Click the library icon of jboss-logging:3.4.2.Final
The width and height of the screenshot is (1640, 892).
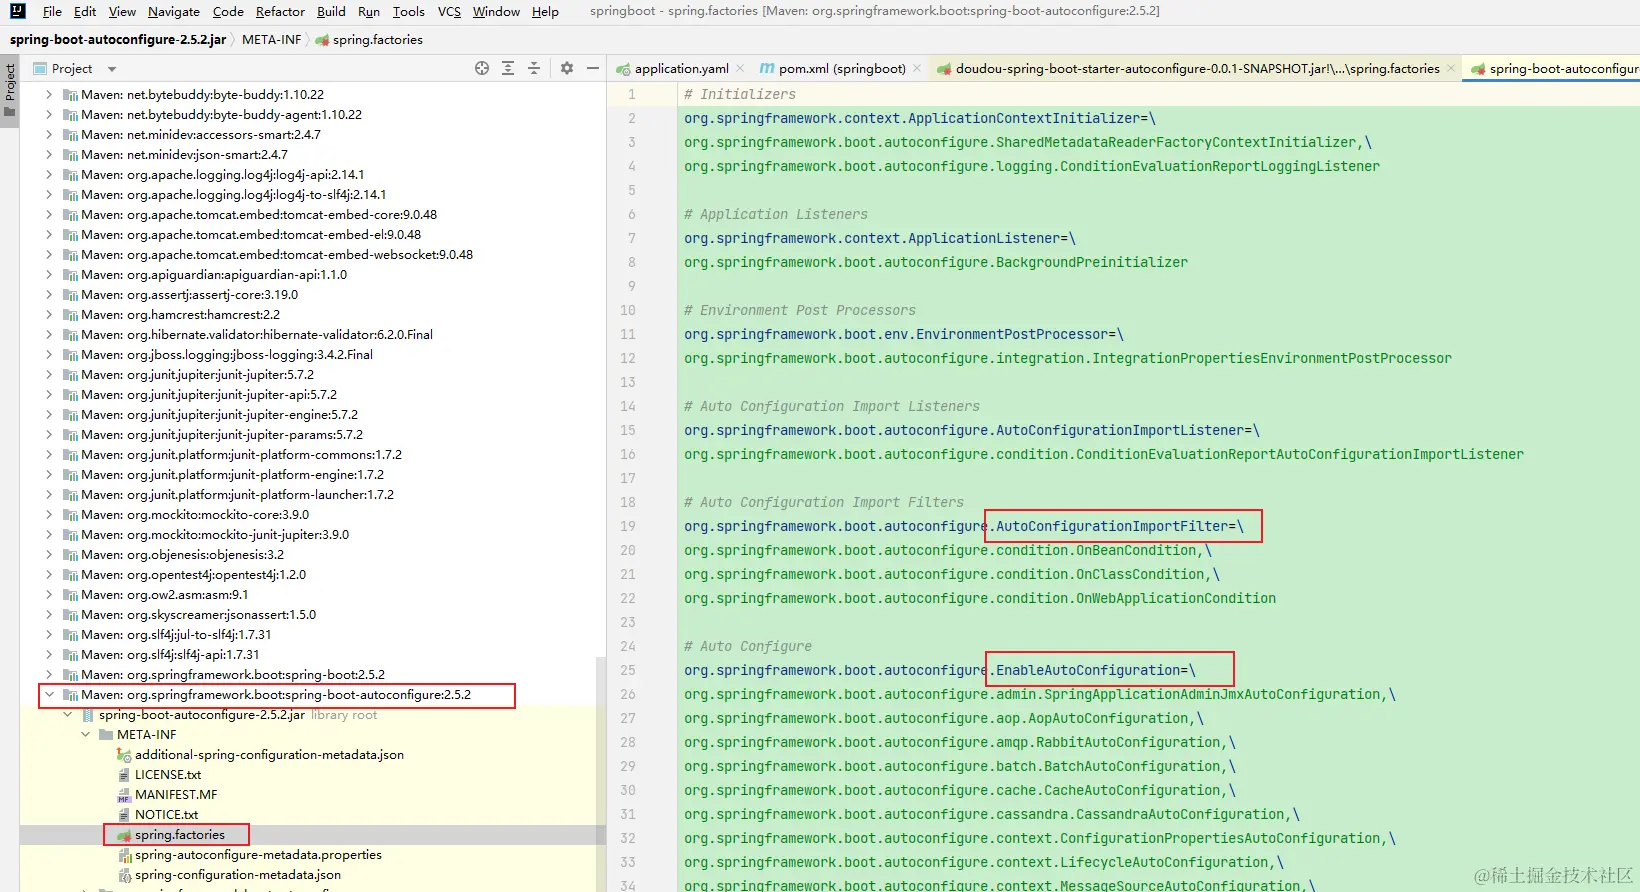(x=70, y=355)
